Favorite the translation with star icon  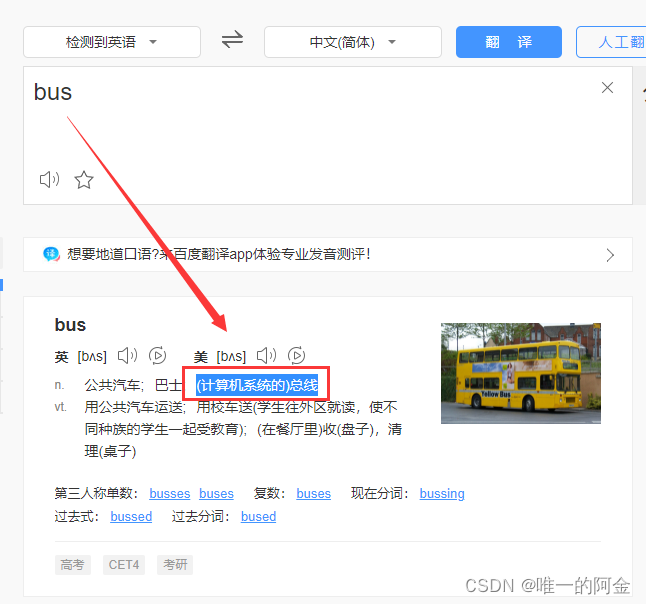point(84,180)
